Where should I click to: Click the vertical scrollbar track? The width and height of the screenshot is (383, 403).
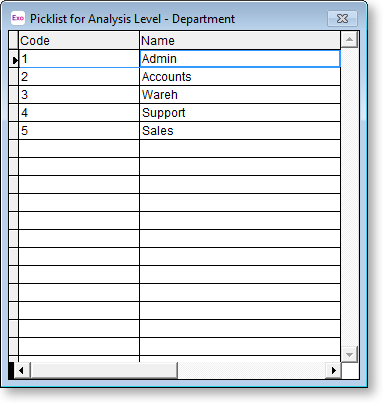[349, 197]
